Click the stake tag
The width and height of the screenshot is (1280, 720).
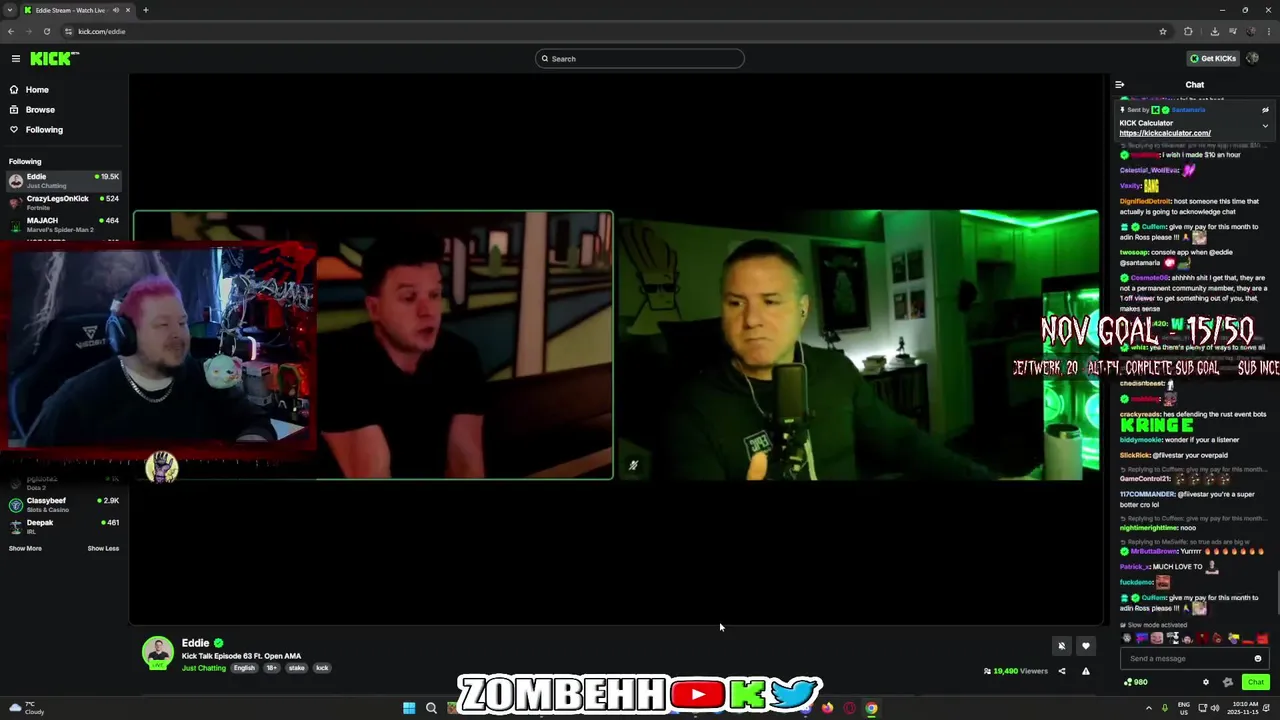coord(297,668)
